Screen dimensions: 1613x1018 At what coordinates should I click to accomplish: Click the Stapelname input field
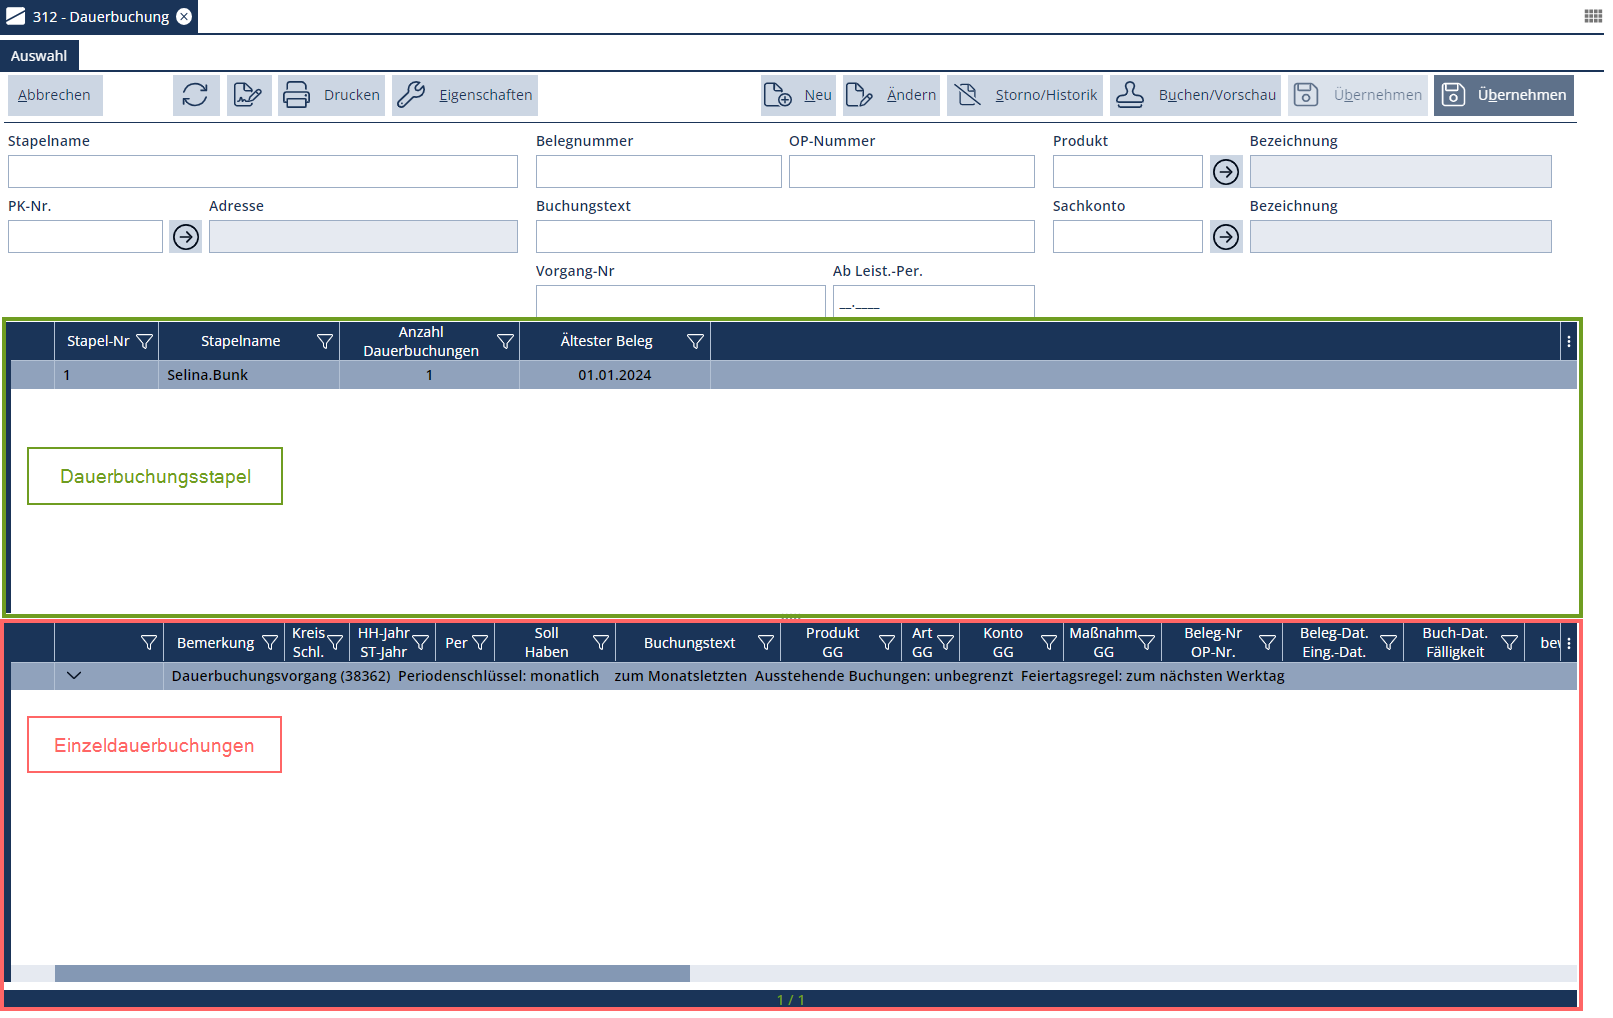pos(262,172)
